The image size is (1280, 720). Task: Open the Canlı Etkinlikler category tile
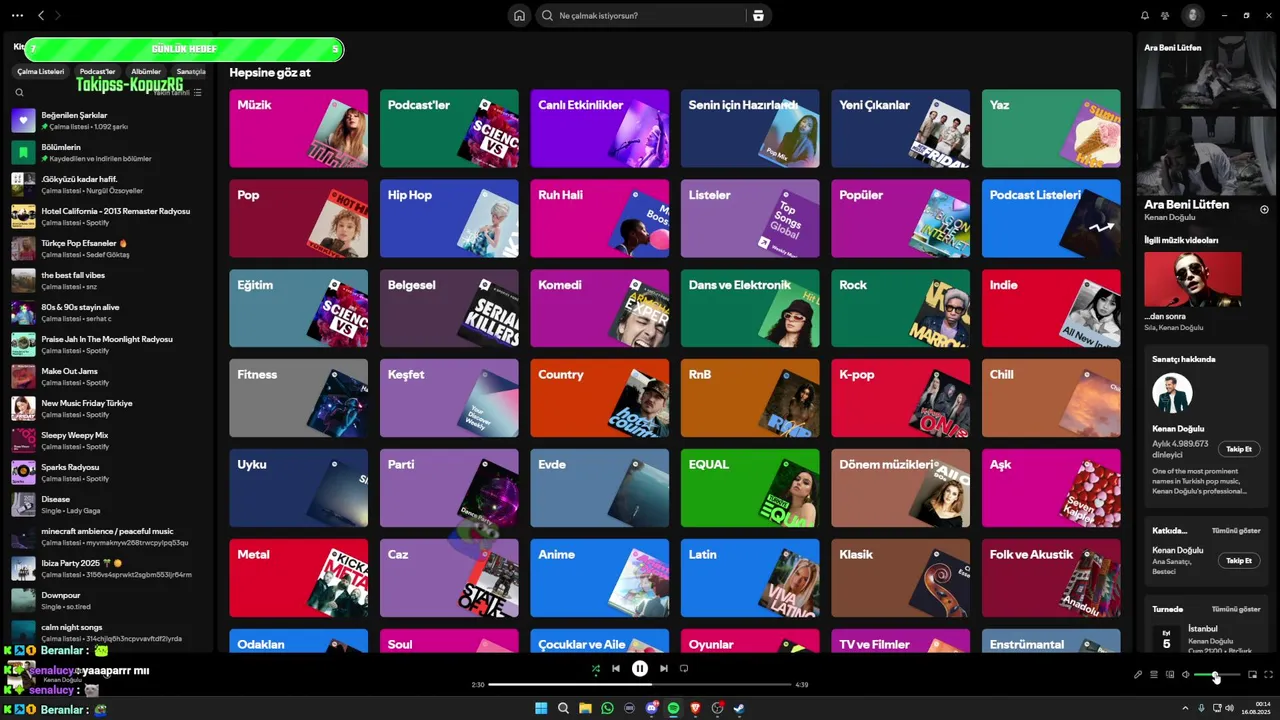pyautogui.click(x=599, y=129)
